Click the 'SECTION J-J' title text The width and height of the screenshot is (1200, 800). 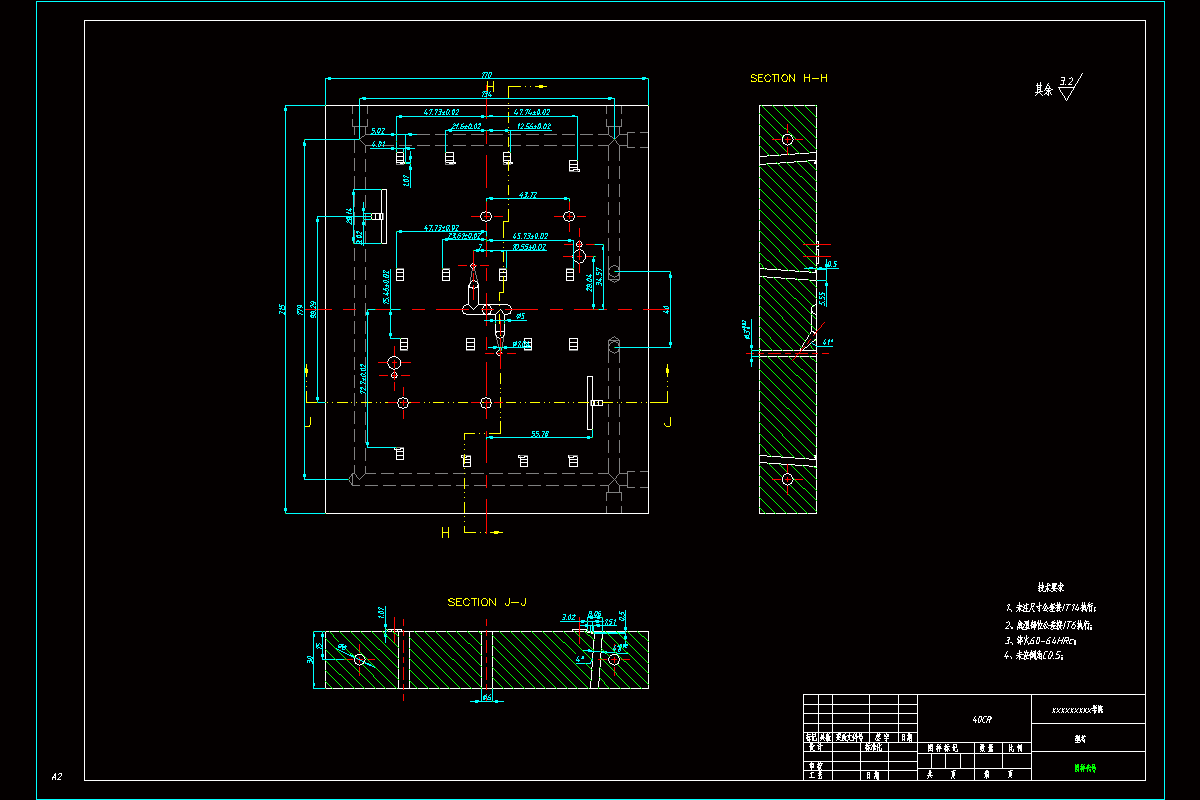tap(487, 602)
